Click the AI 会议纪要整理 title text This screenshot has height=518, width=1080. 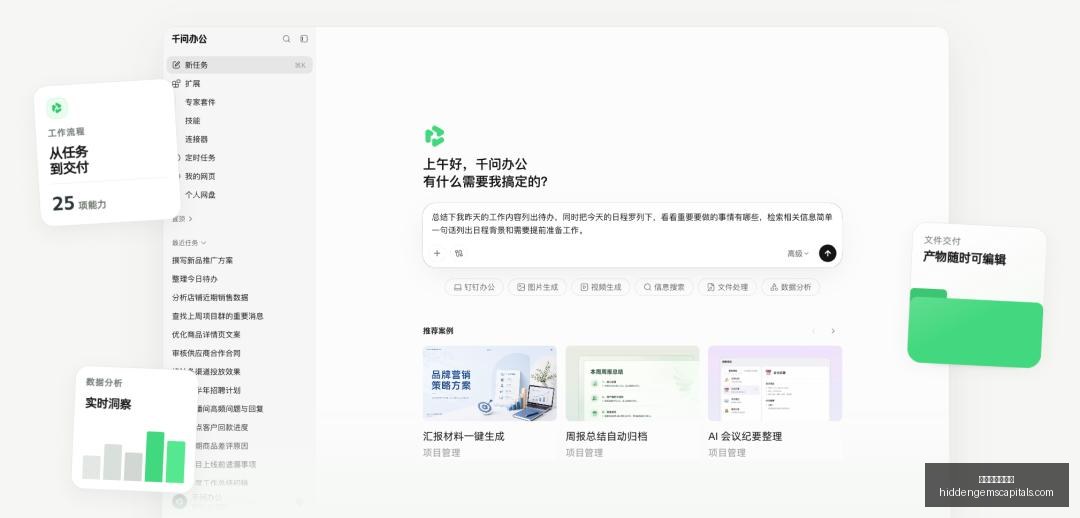(x=745, y=437)
